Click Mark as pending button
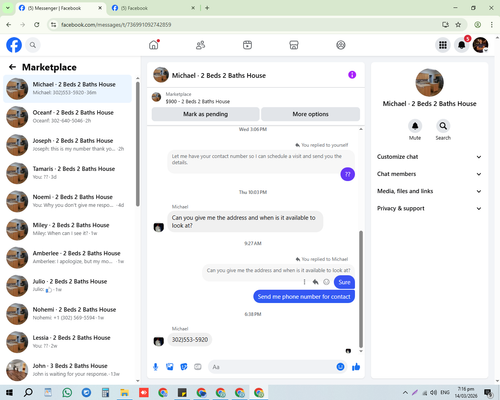Viewport: 500px width, 400px height. (x=206, y=114)
